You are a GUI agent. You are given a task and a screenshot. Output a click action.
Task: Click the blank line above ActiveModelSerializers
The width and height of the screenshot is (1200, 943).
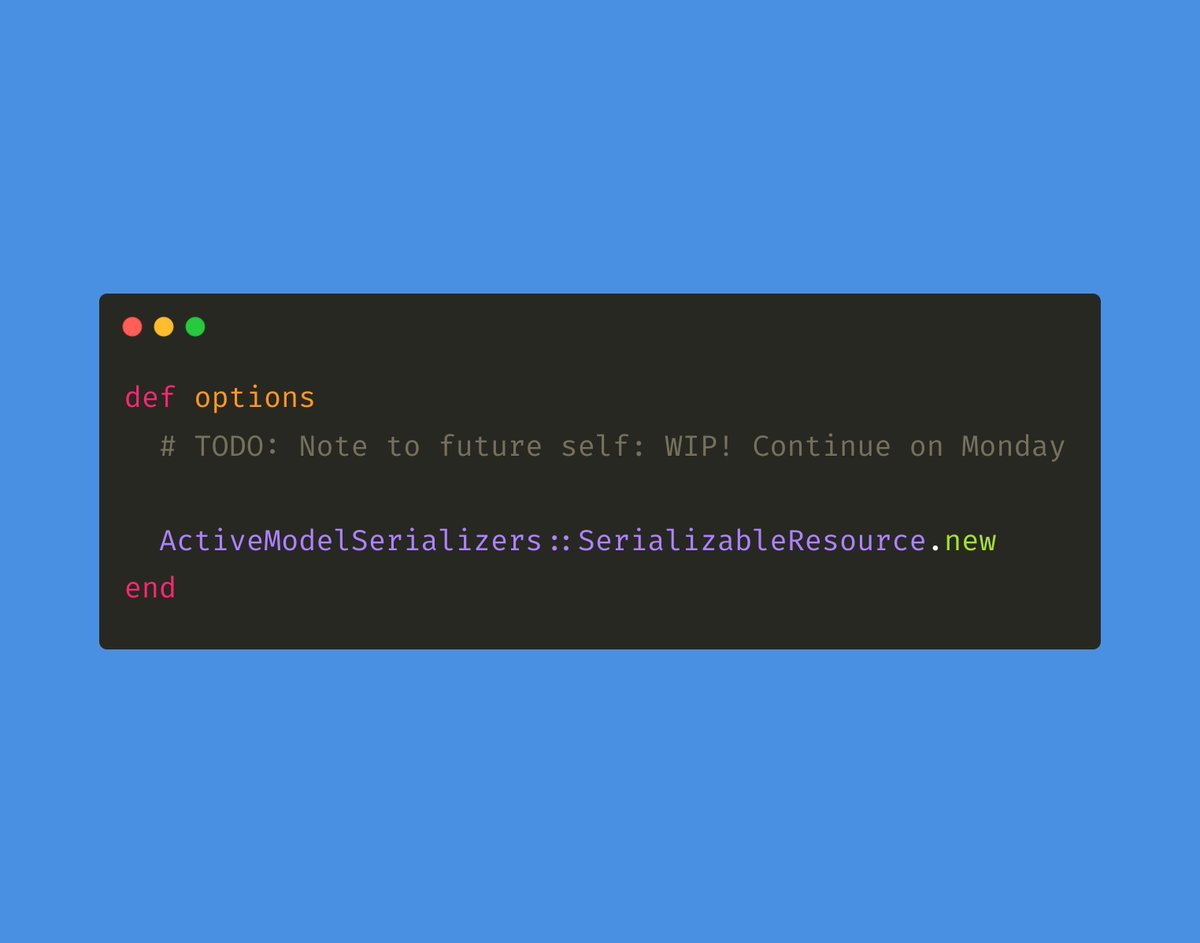600,494
